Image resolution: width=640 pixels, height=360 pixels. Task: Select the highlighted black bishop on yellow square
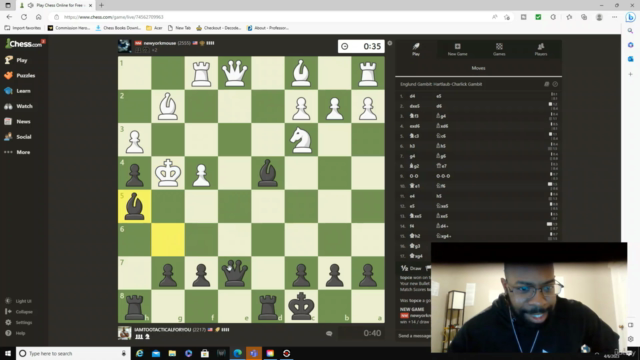134,207
